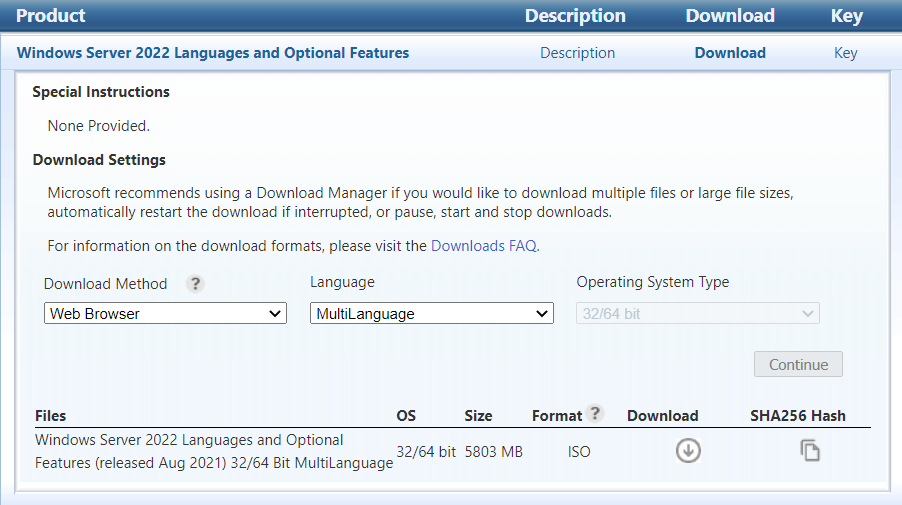
Task: Click the Download Method help question mark
Action: pyautogui.click(x=195, y=284)
